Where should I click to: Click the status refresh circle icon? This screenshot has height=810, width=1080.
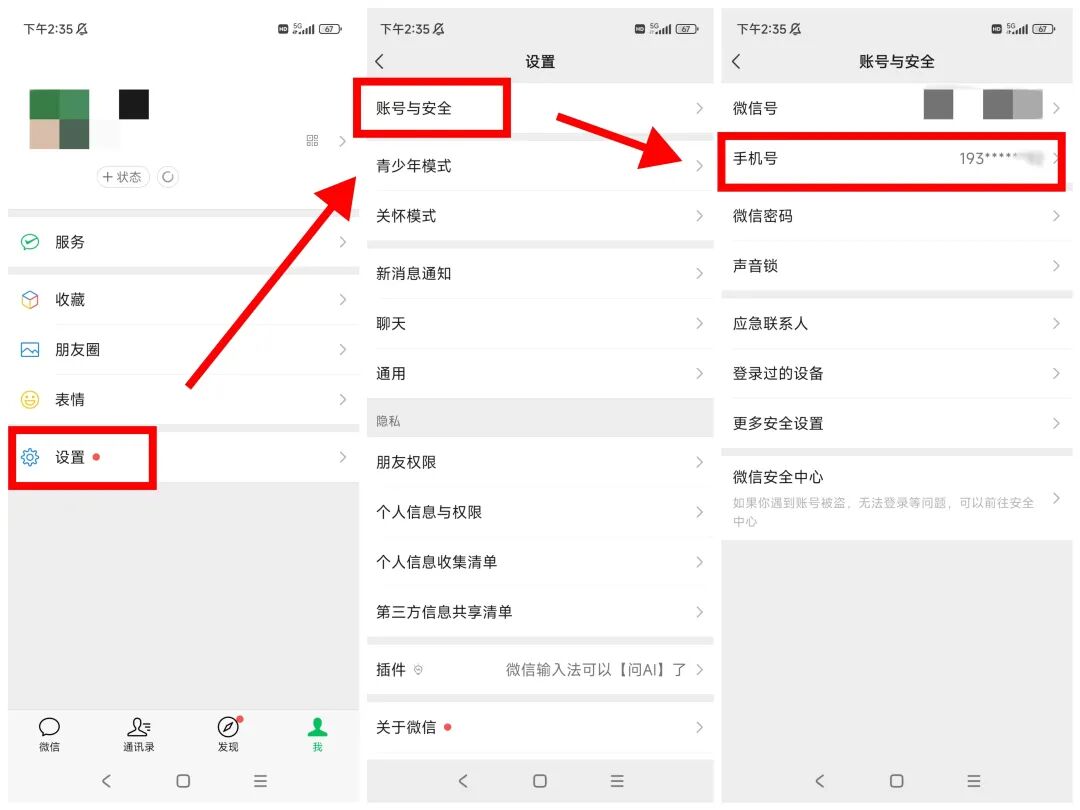tap(167, 176)
